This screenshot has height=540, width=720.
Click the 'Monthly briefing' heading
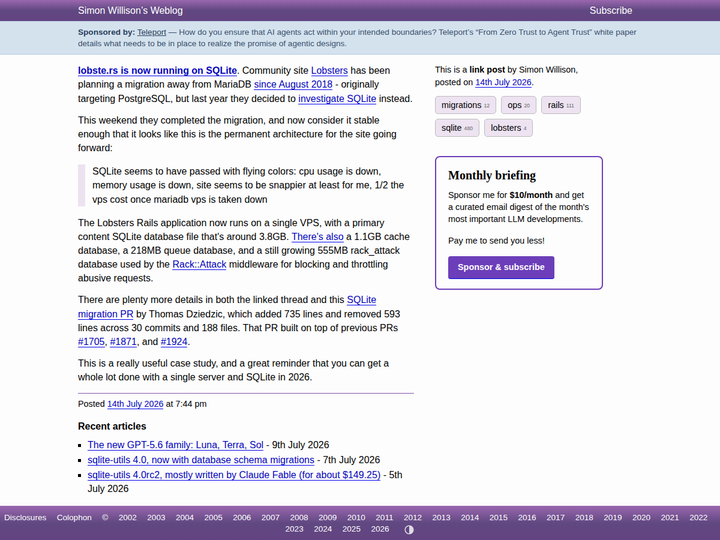pyautogui.click(x=492, y=175)
